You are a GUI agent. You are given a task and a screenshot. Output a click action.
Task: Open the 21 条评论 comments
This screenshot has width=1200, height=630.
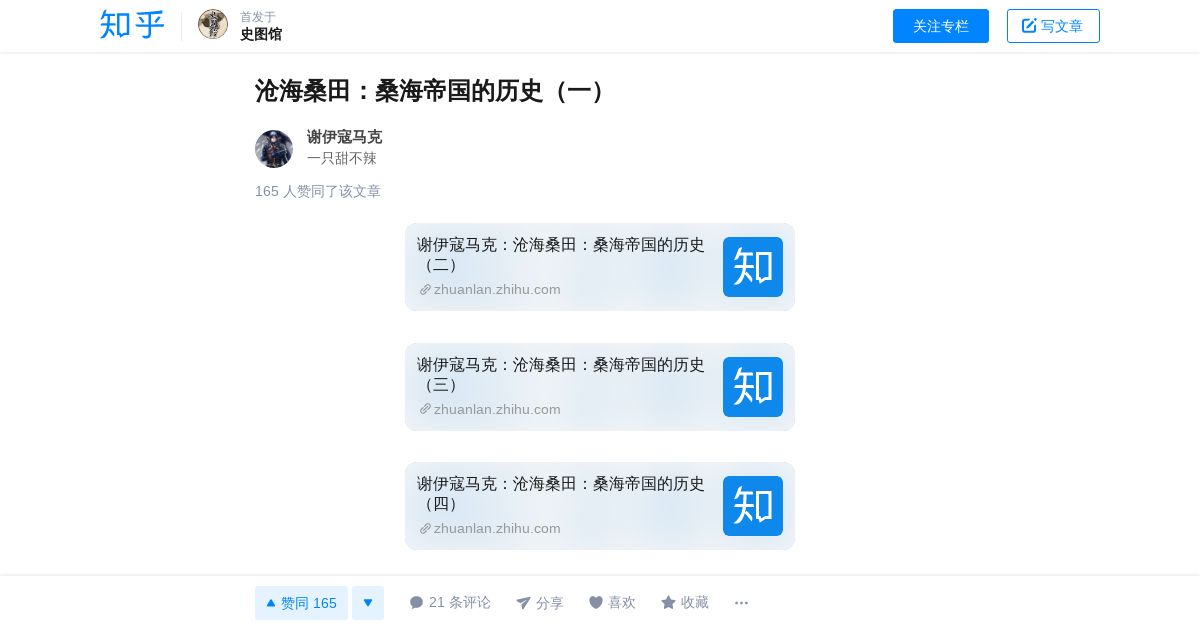tap(450, 603)
